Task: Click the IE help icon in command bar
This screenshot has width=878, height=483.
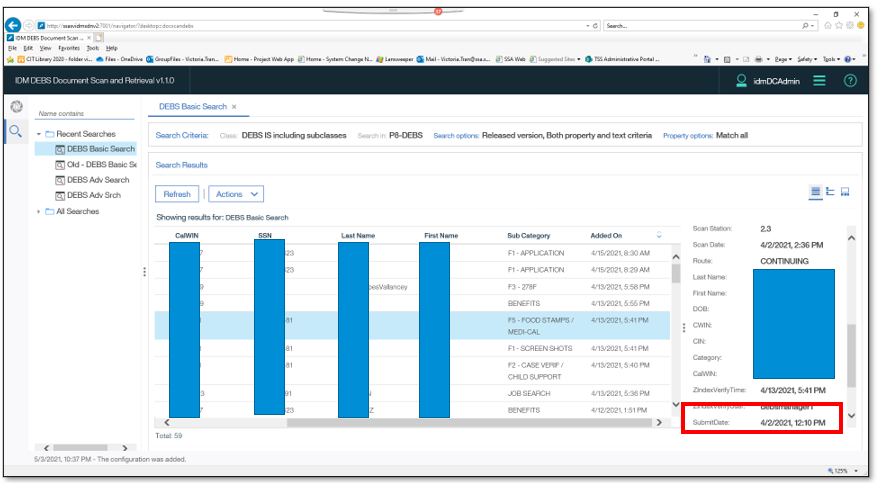Action: (x=848, y=59)
